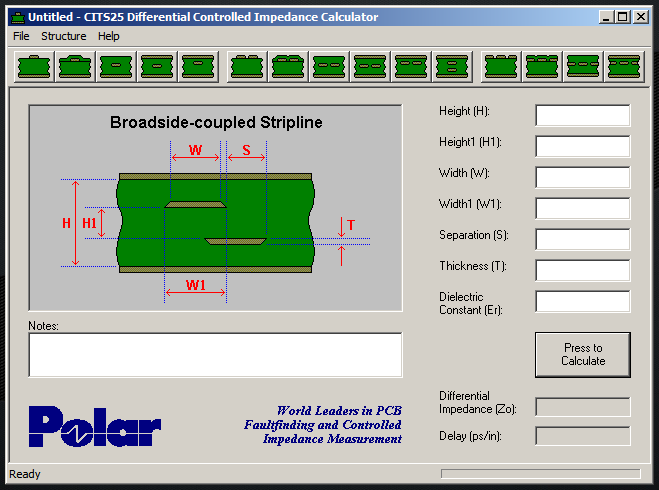Screen dimensions: 659x490
Task: Focus the Width1 (W1) input field
Action: (583, 208)
